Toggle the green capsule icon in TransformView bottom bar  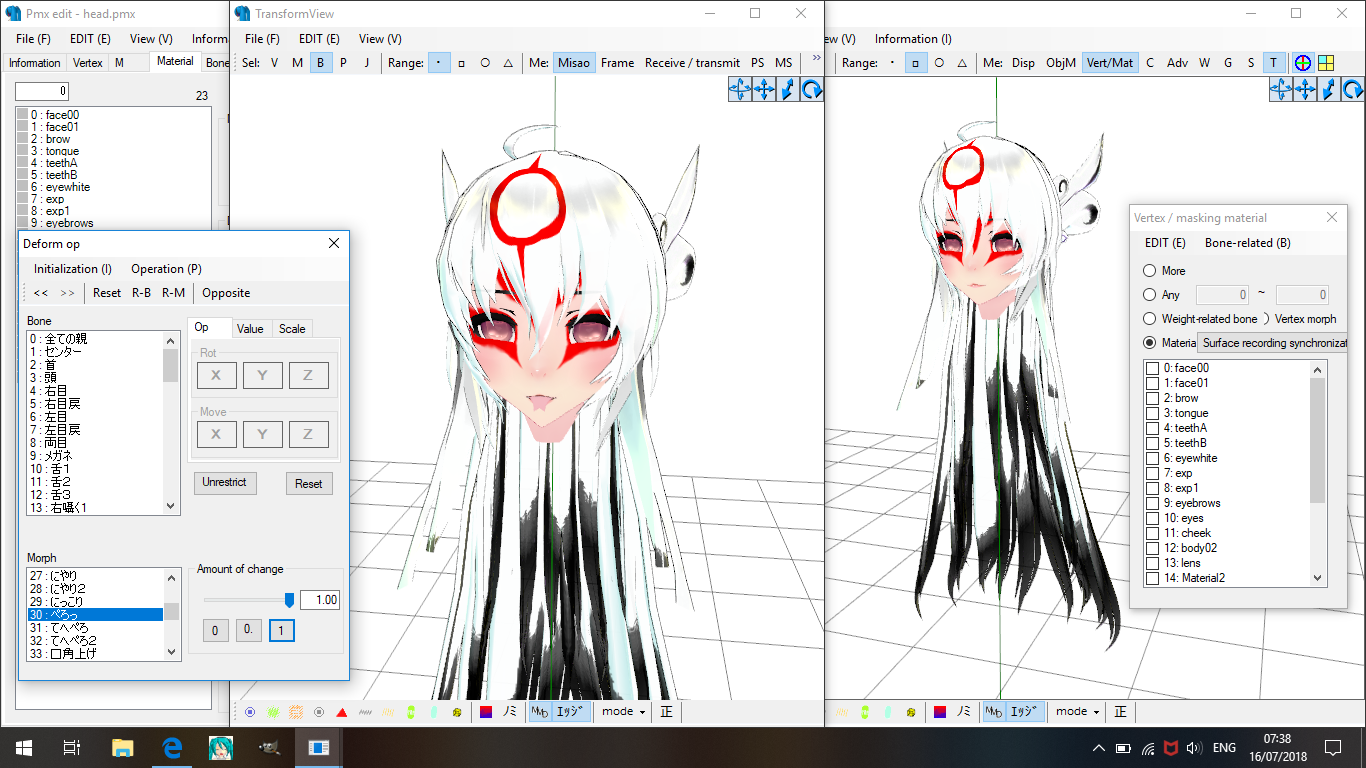point(411,712)
